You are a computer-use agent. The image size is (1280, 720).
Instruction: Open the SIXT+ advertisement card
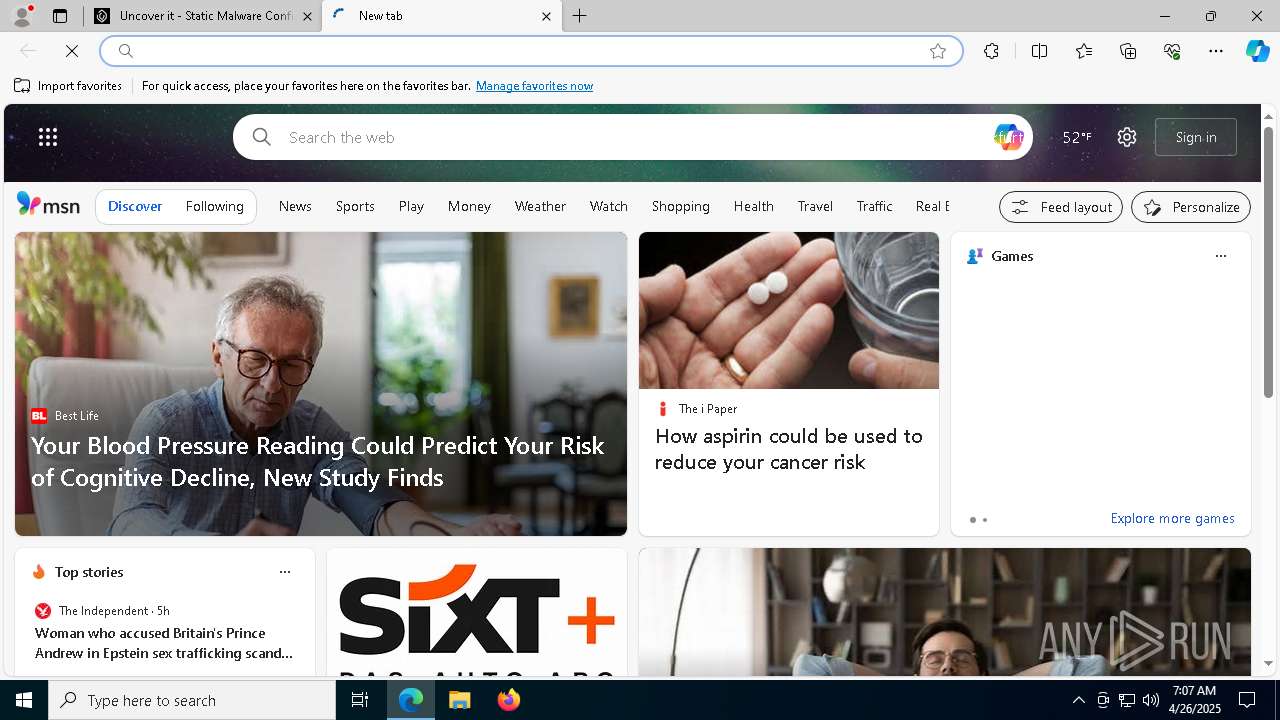pyautogui.click(x=477, y=612)
